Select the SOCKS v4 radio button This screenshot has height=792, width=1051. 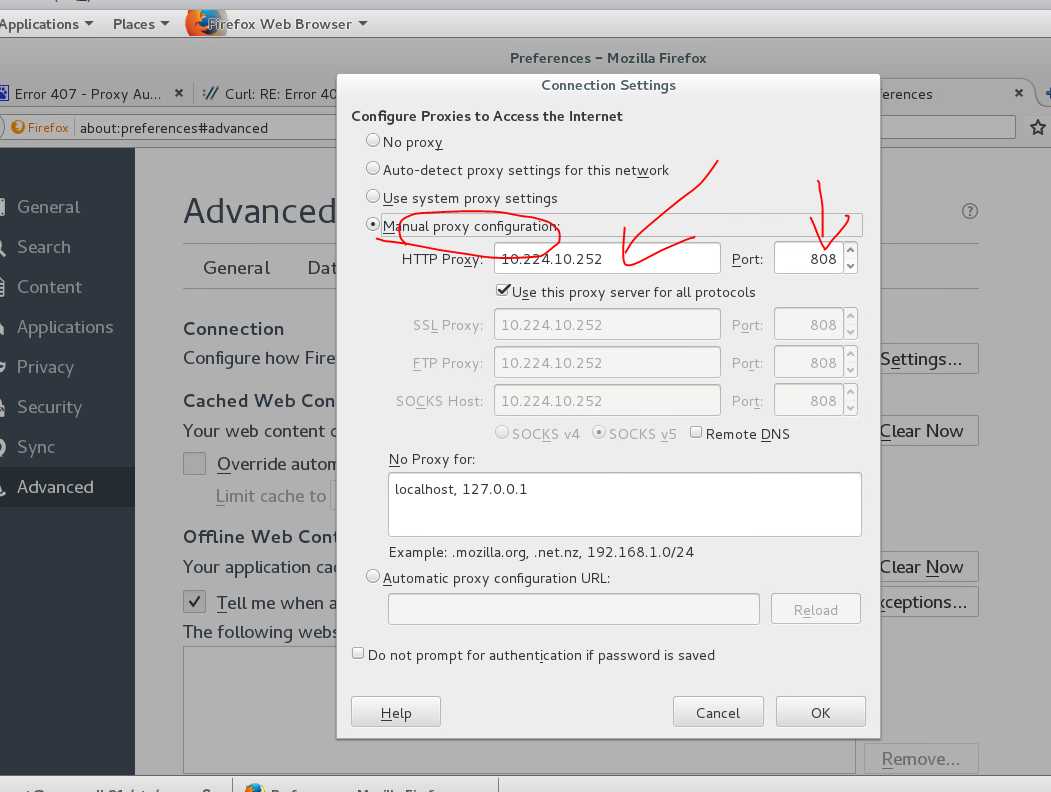pyautogui.click(x=501, y=432)
